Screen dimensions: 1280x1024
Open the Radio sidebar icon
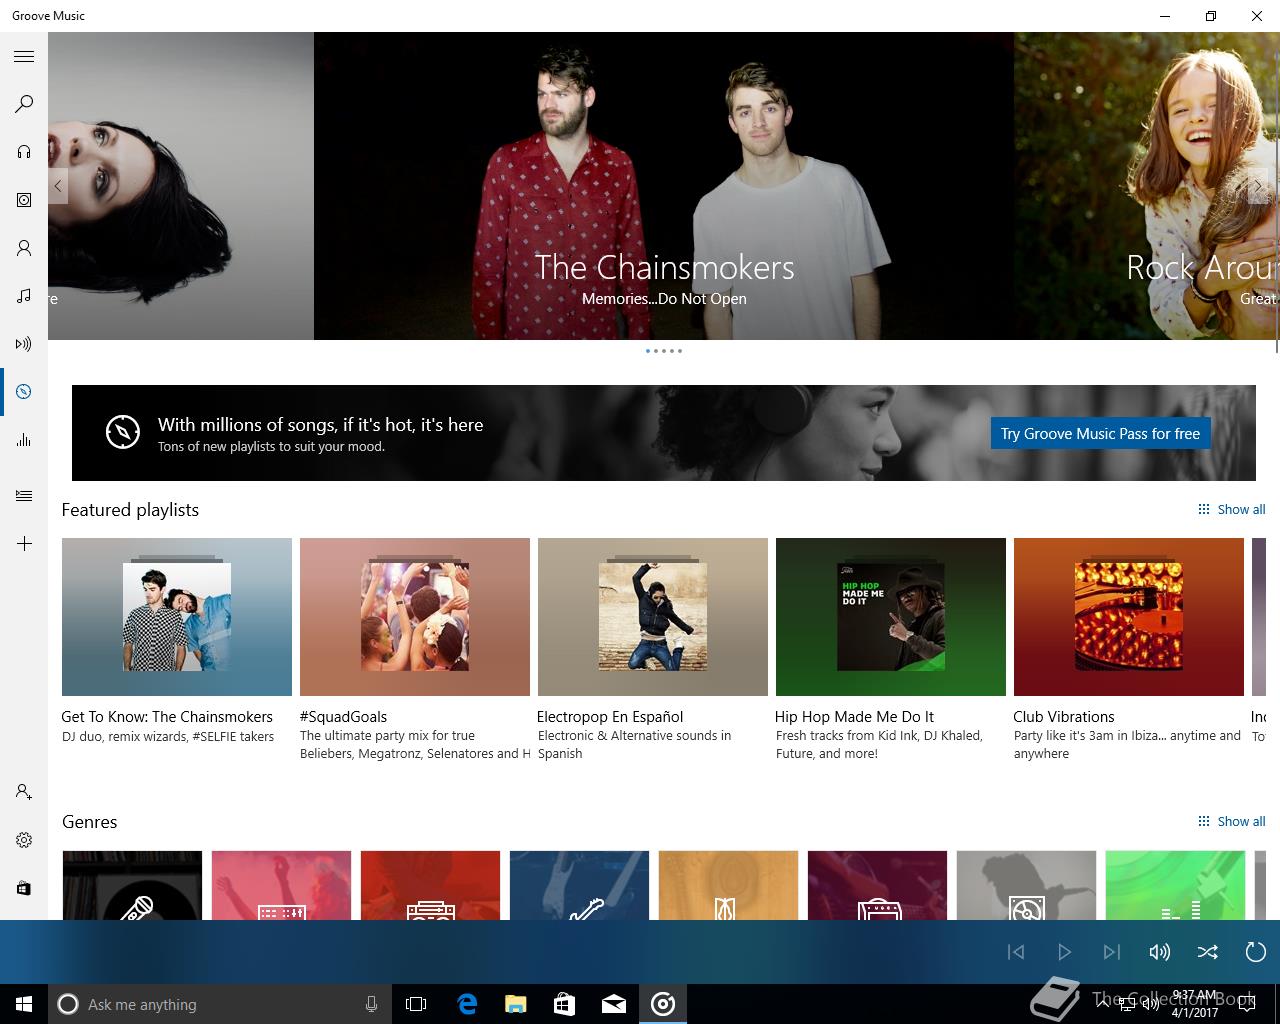coord(24,344)
